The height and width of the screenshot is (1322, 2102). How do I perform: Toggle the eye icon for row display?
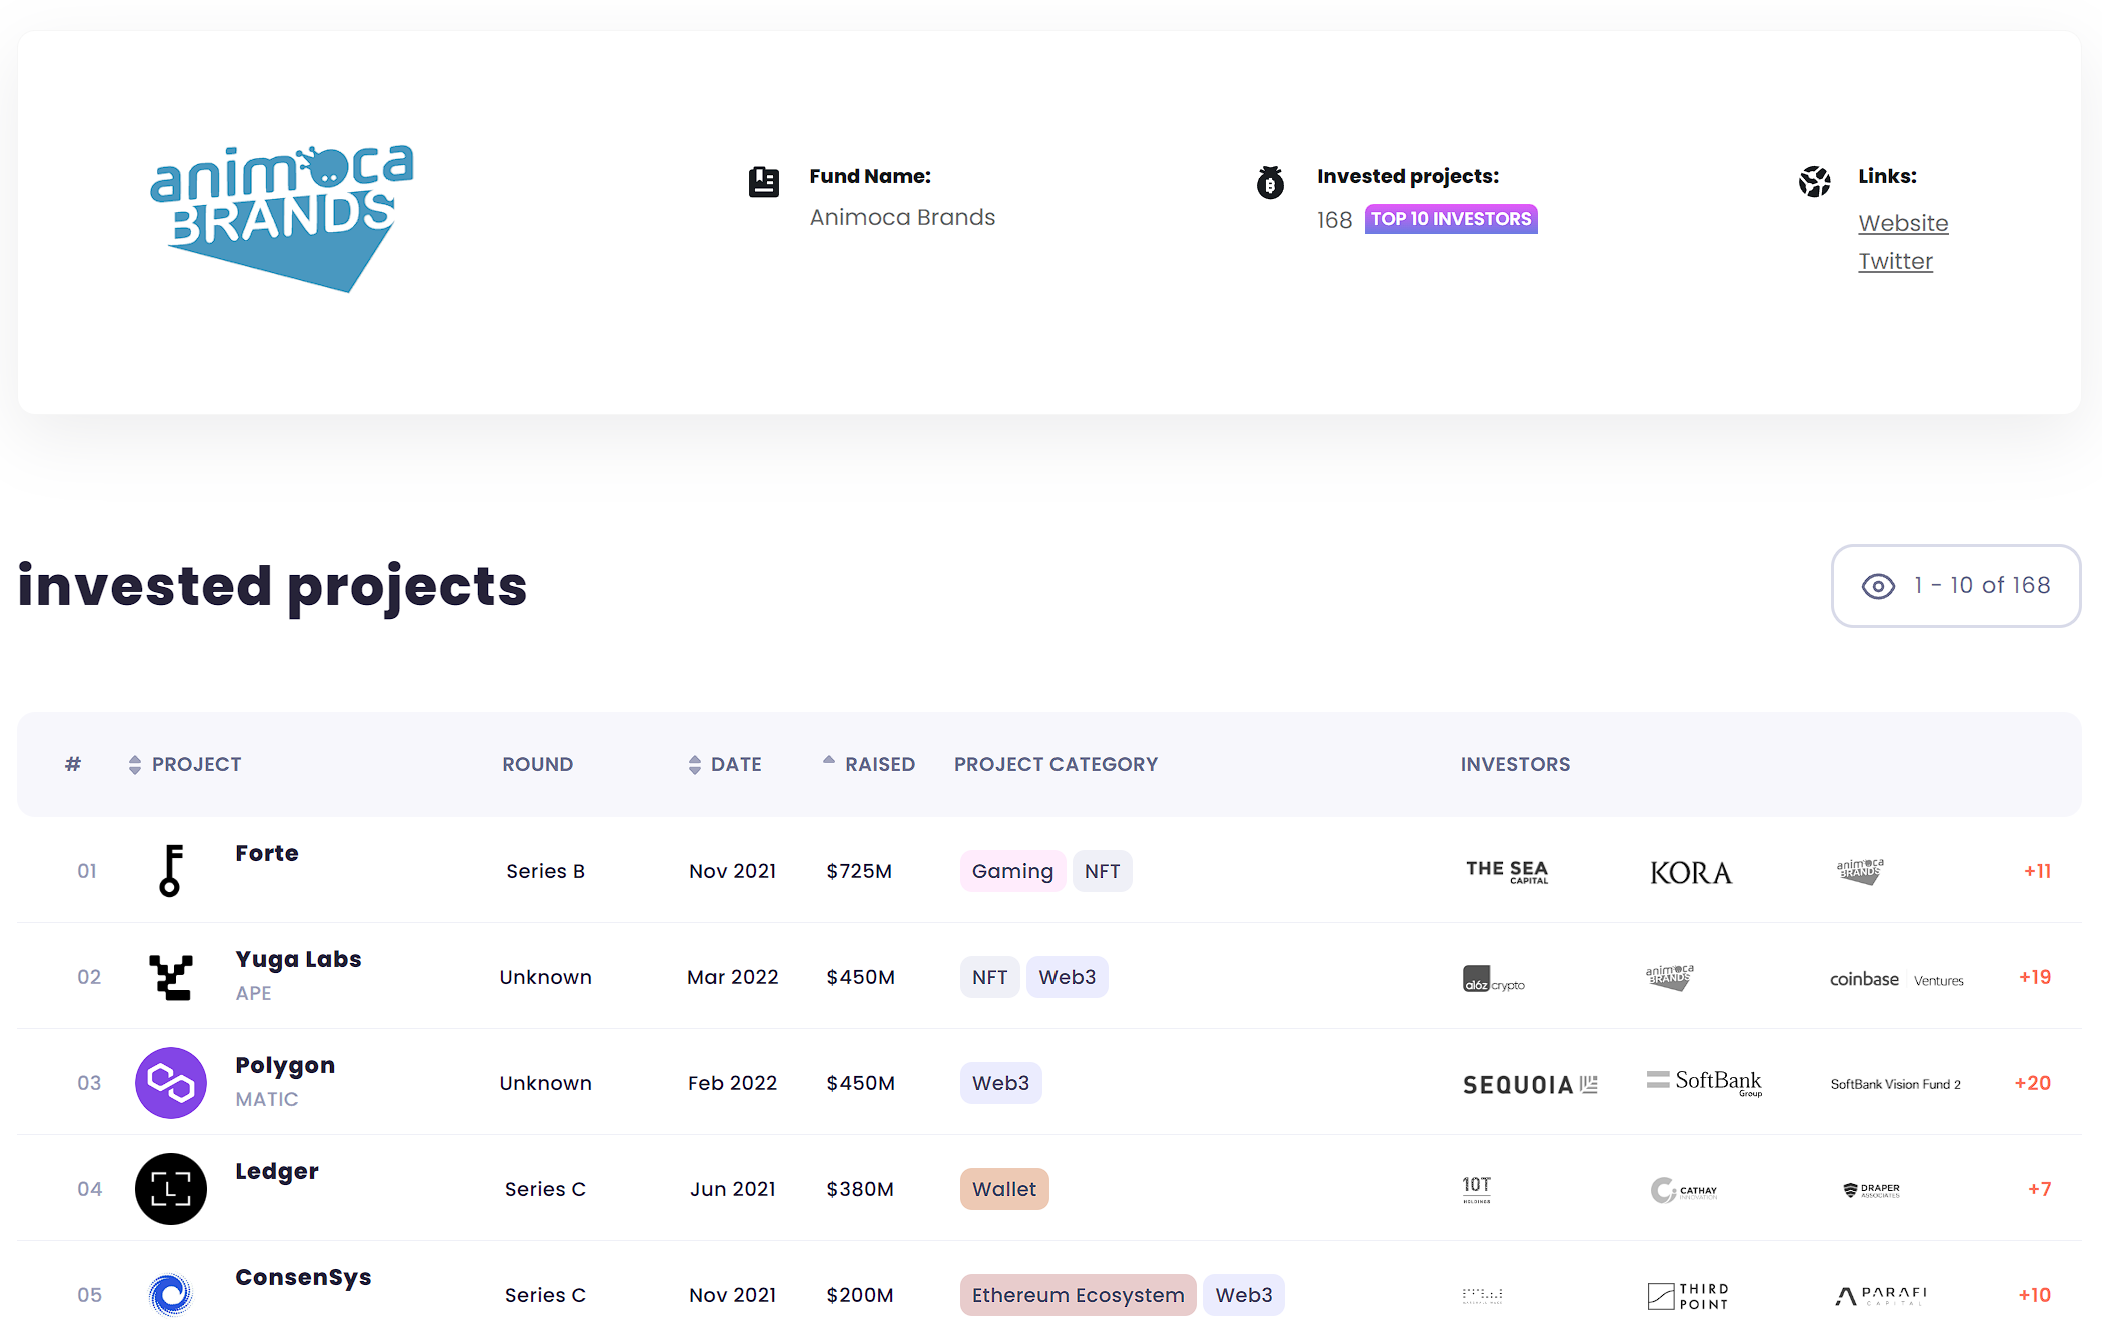[1878, 586]
